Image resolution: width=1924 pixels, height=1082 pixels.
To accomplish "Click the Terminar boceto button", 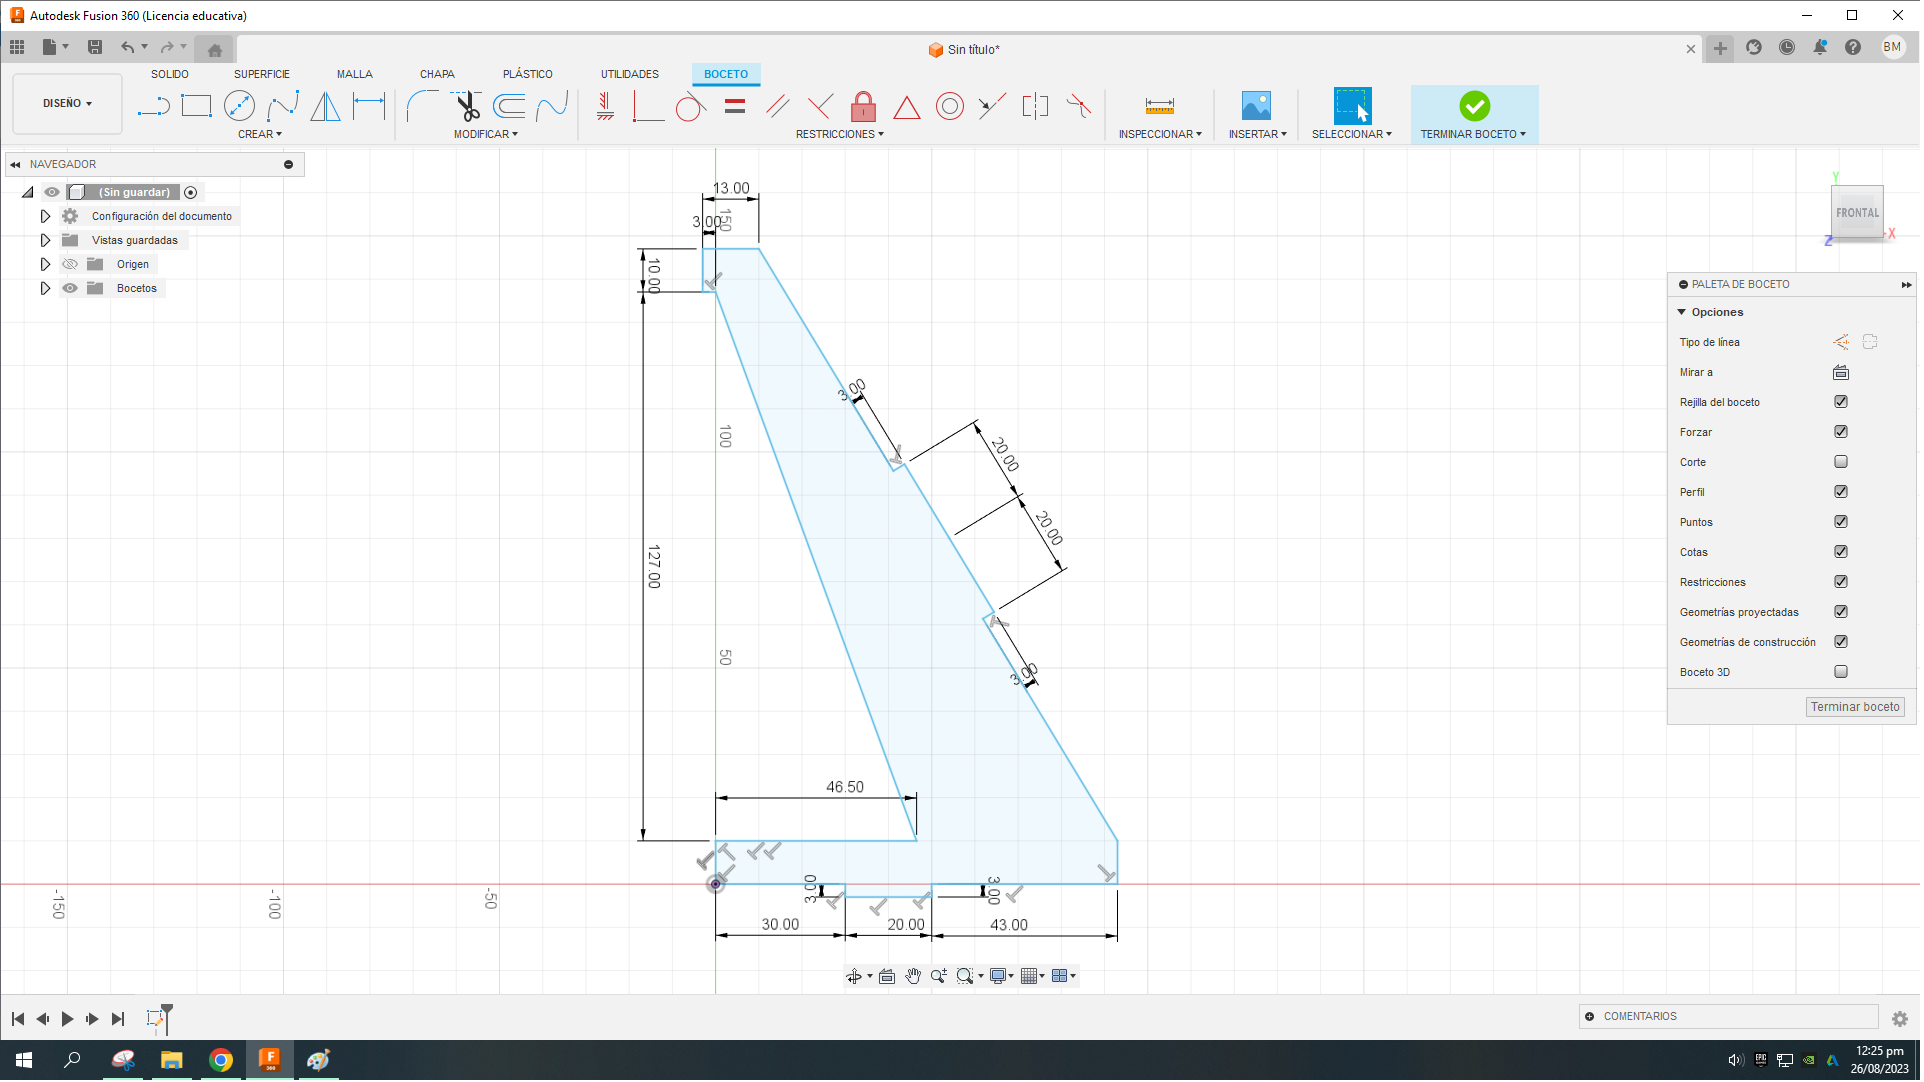I will pos(1855,707).
